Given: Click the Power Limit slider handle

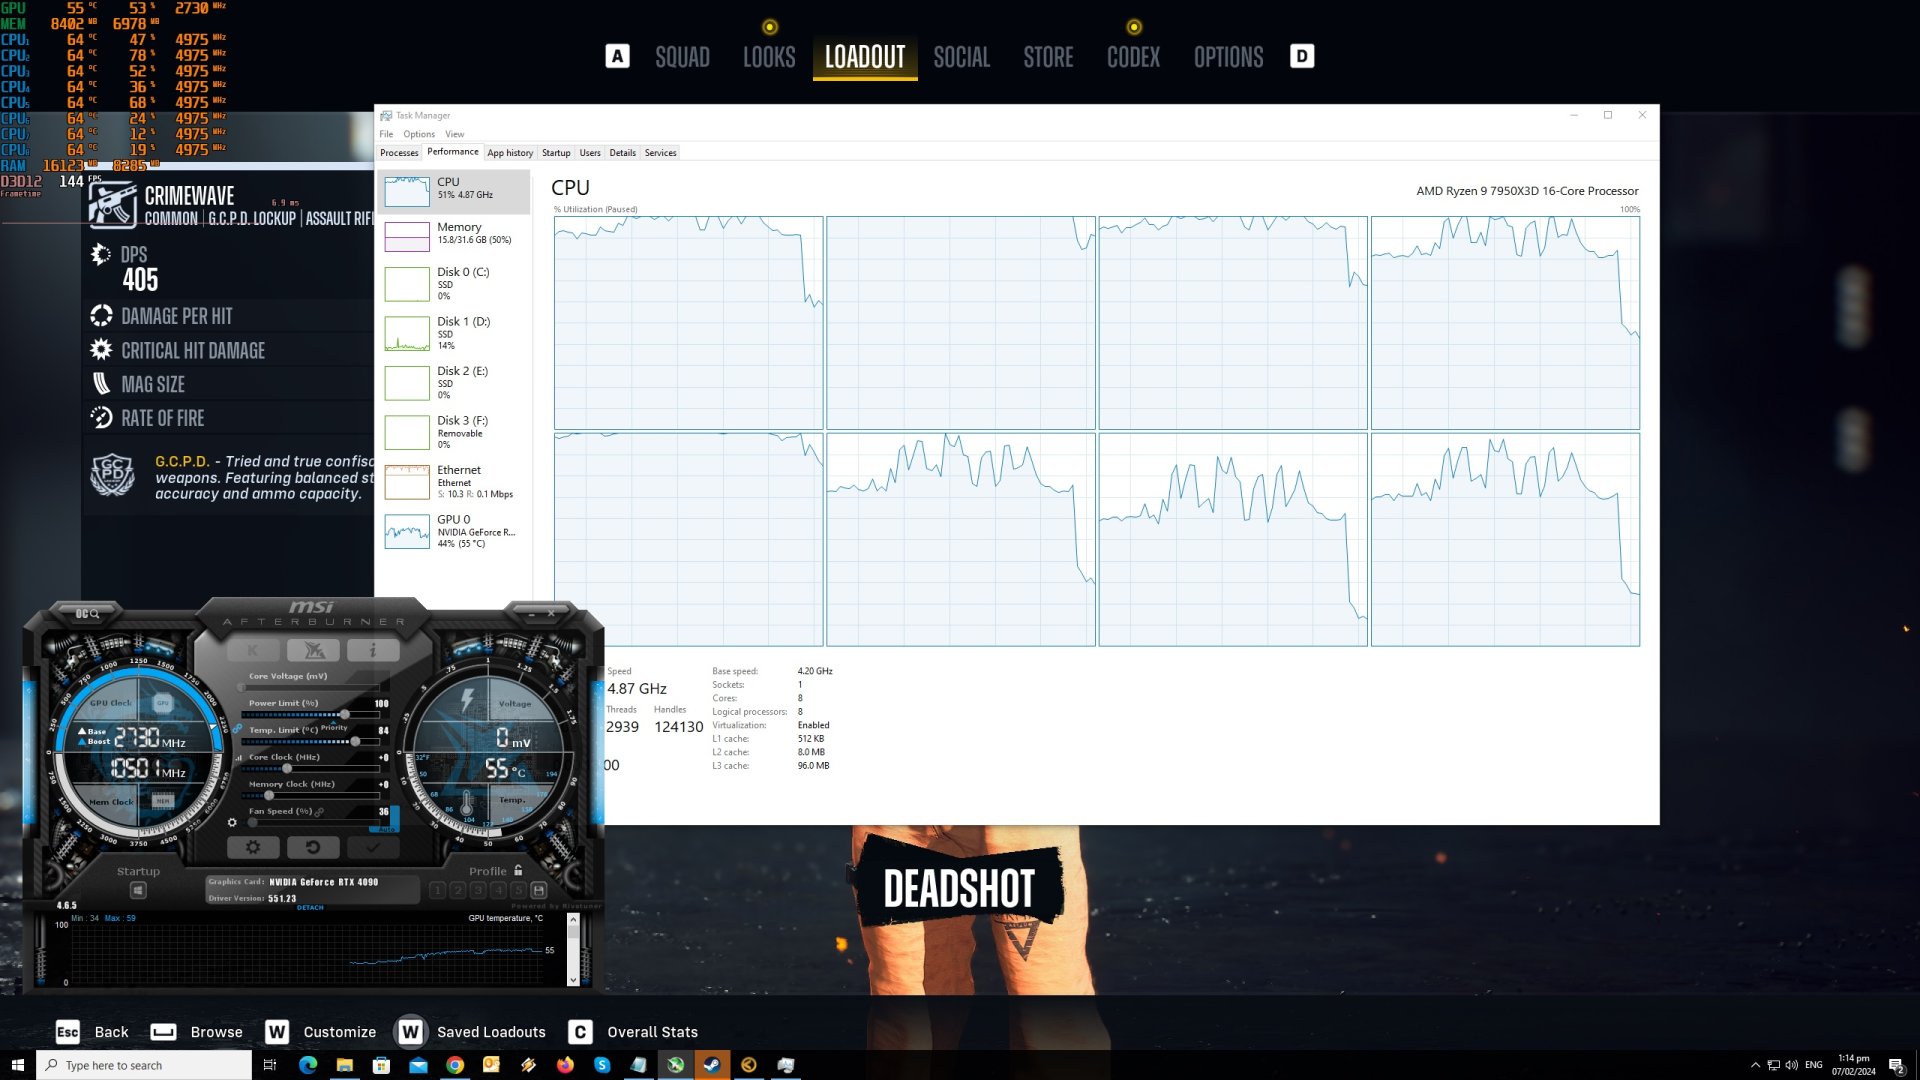Looking at the screenshot, I should click(x=345, y=714).
